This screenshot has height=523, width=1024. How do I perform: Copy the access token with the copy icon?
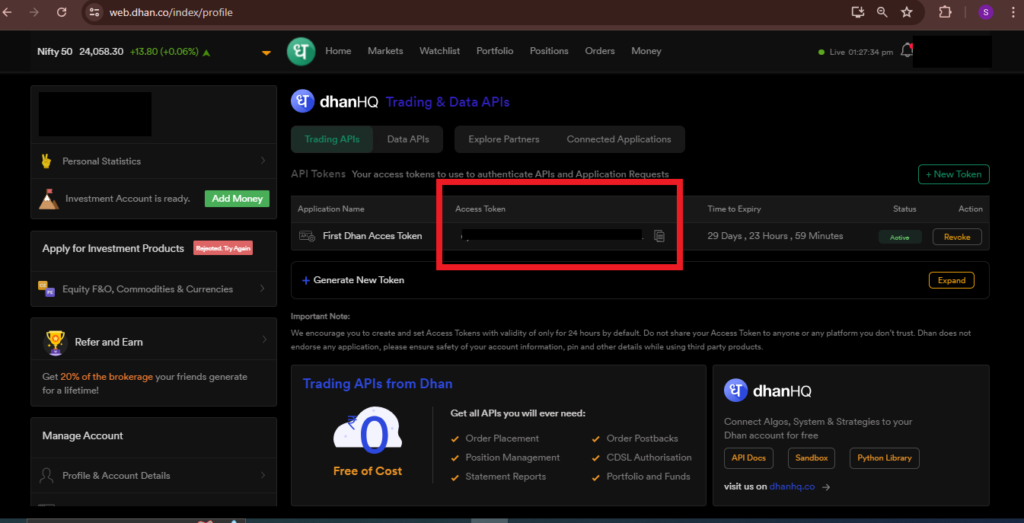tap(659, 236)
